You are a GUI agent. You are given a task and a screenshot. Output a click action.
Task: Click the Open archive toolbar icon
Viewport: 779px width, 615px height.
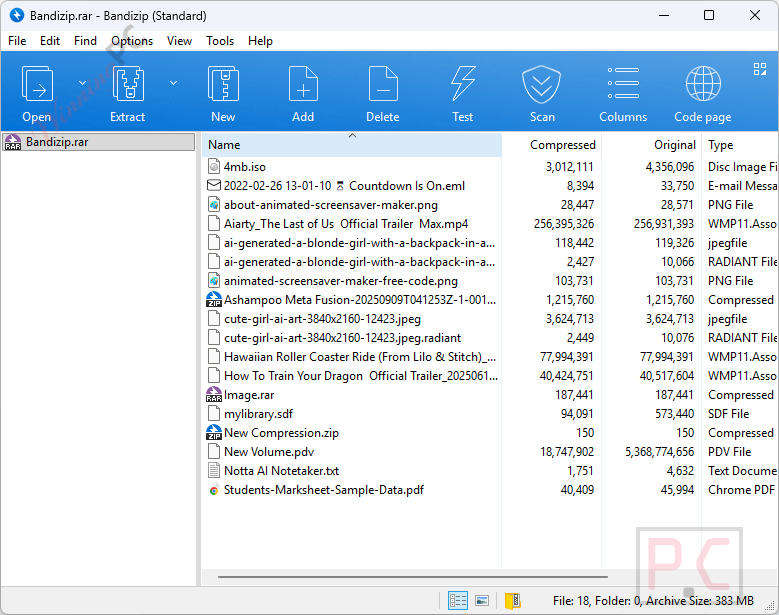[37, 84]
